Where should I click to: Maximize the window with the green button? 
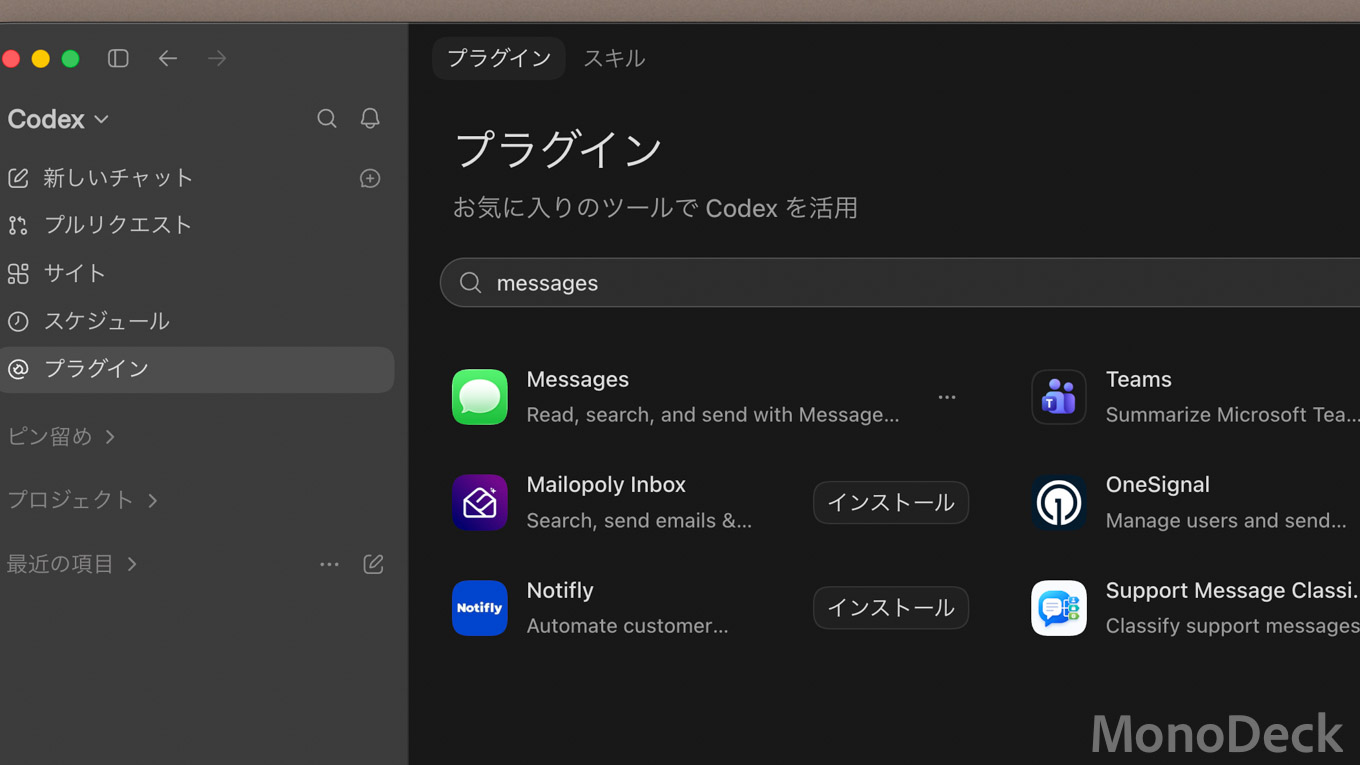point(70,59)
